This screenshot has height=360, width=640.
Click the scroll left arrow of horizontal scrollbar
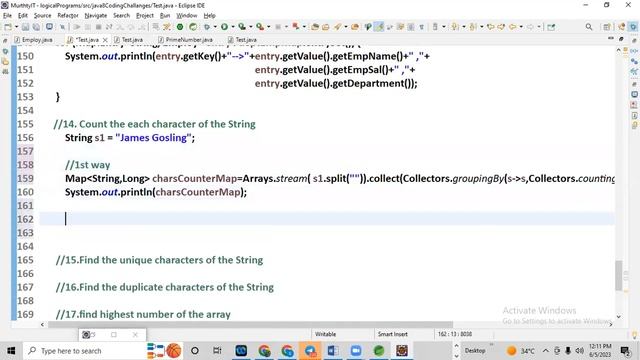[42, 324]
